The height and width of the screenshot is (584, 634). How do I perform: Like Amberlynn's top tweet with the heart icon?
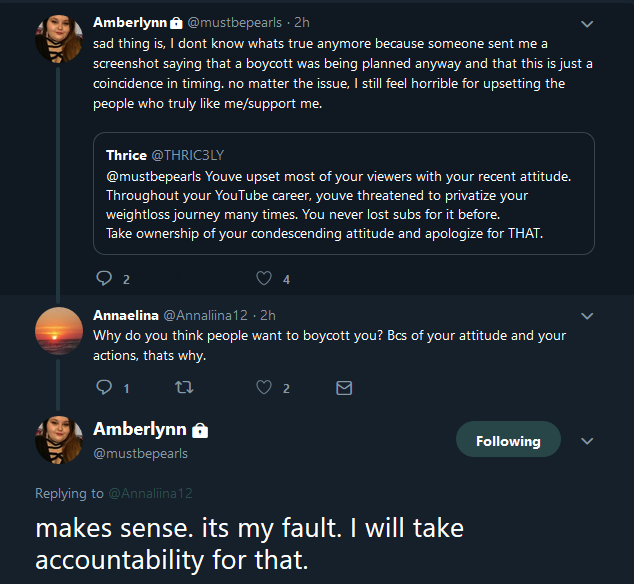[264, 278]
